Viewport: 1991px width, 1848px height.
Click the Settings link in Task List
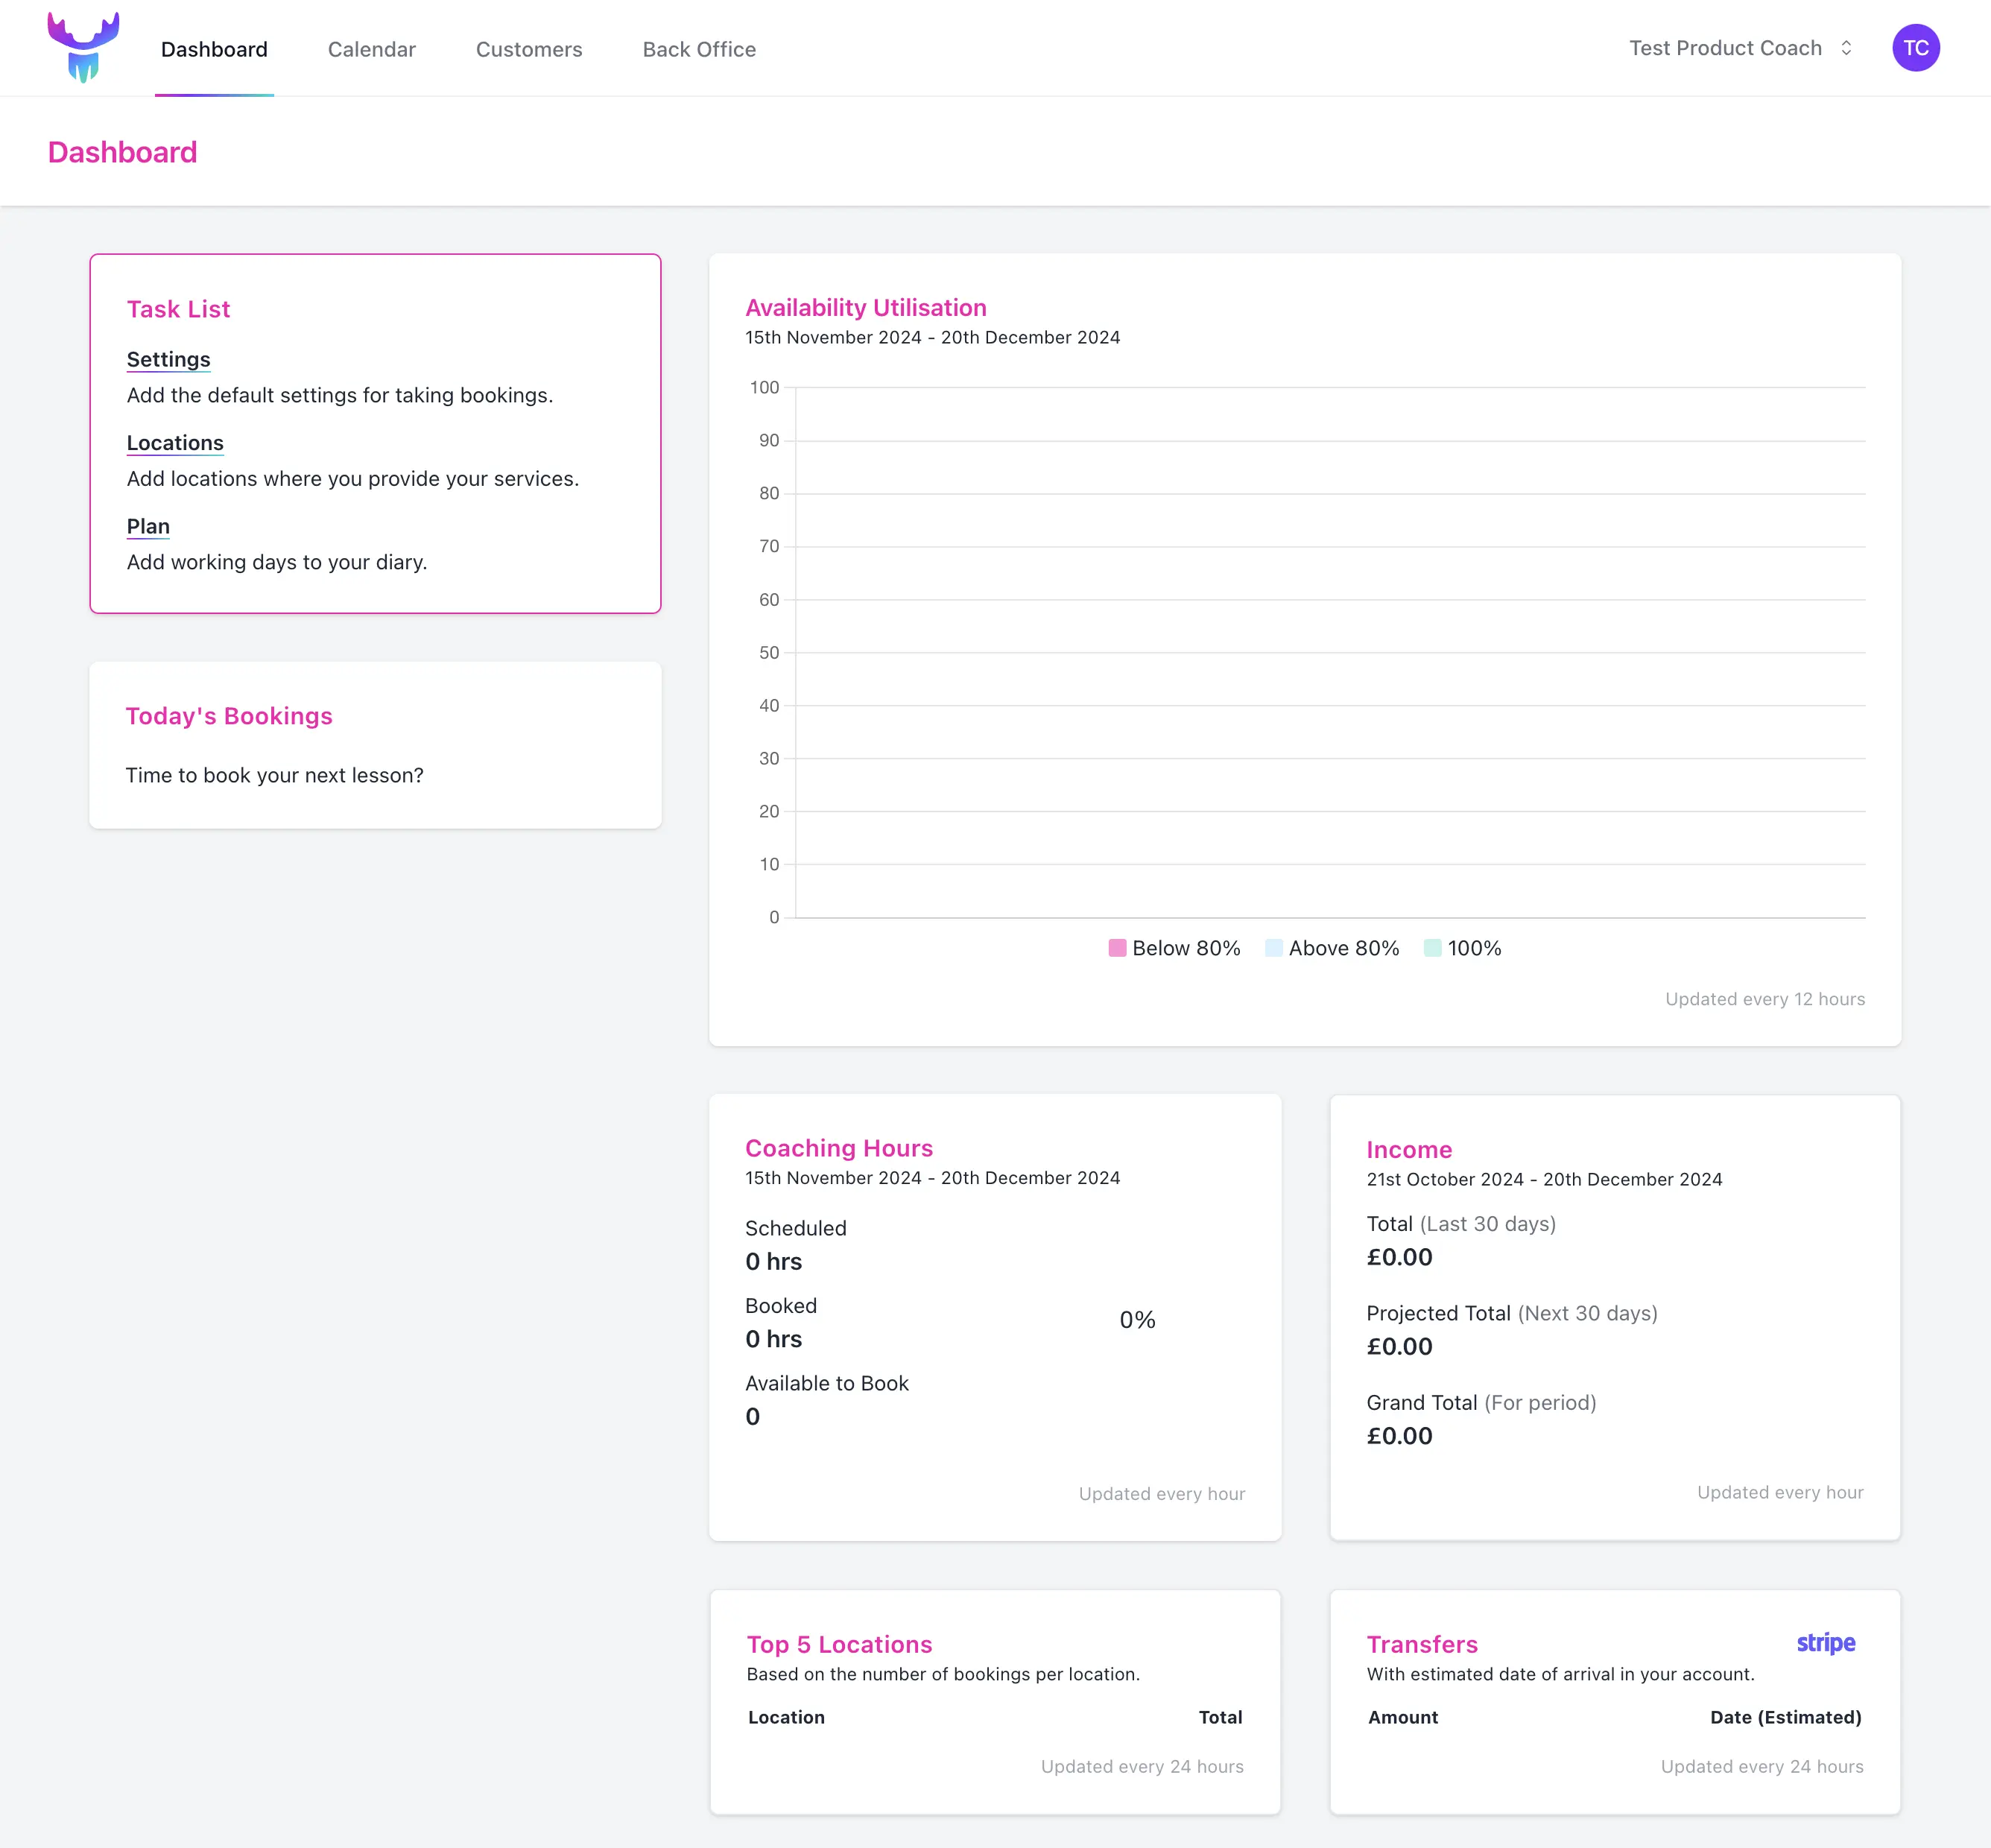click(x=168, y=358)
